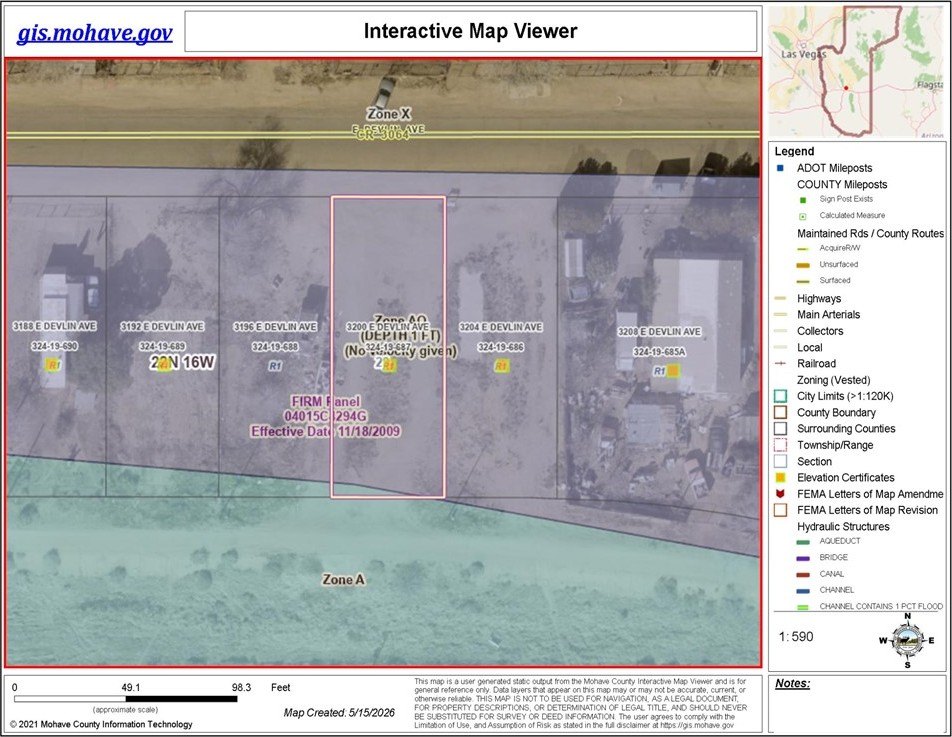Click the ADOT Mileposts blue square symbol

click(x=781, y=168)
